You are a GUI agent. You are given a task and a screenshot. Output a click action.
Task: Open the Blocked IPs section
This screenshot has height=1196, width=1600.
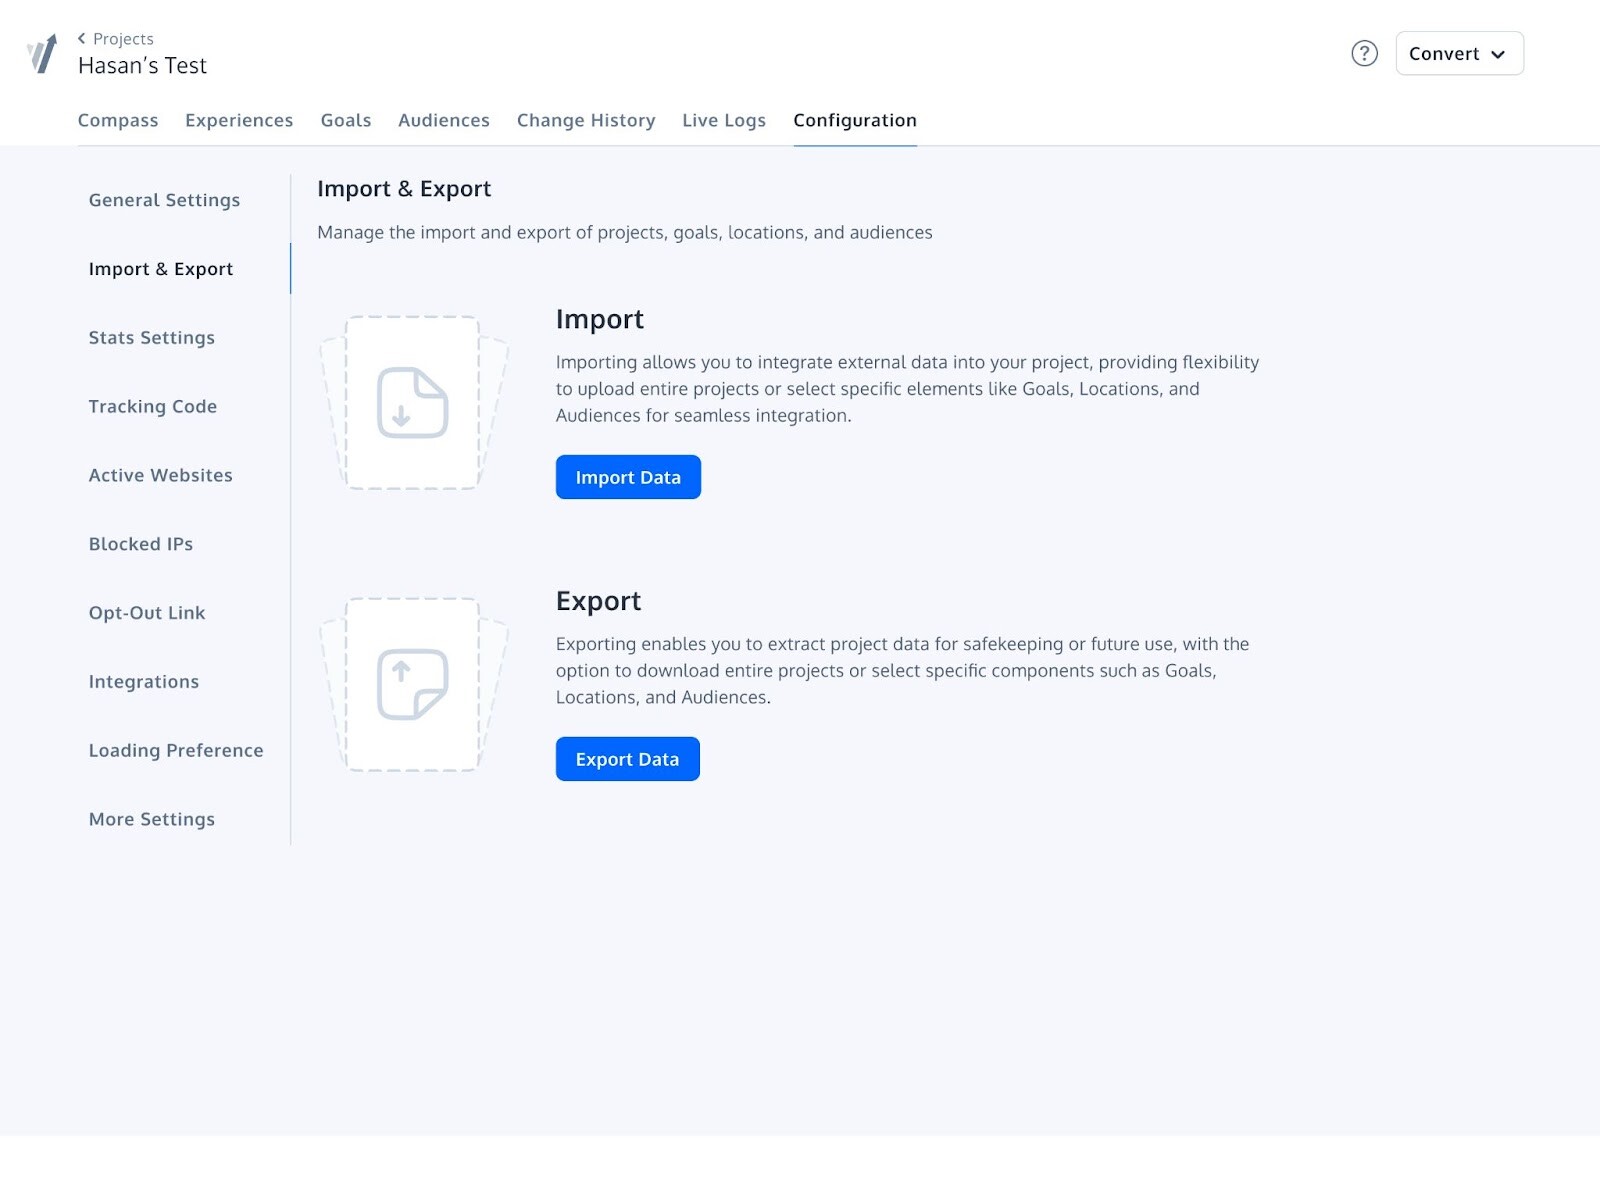click(140, 544)
